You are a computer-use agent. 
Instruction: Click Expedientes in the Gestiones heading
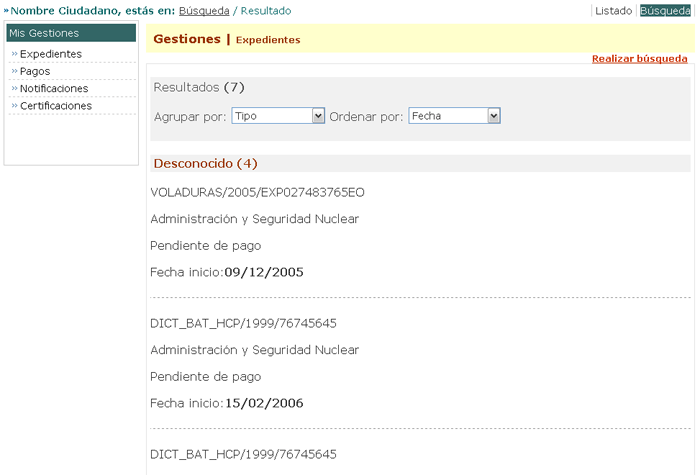[268, 40]
